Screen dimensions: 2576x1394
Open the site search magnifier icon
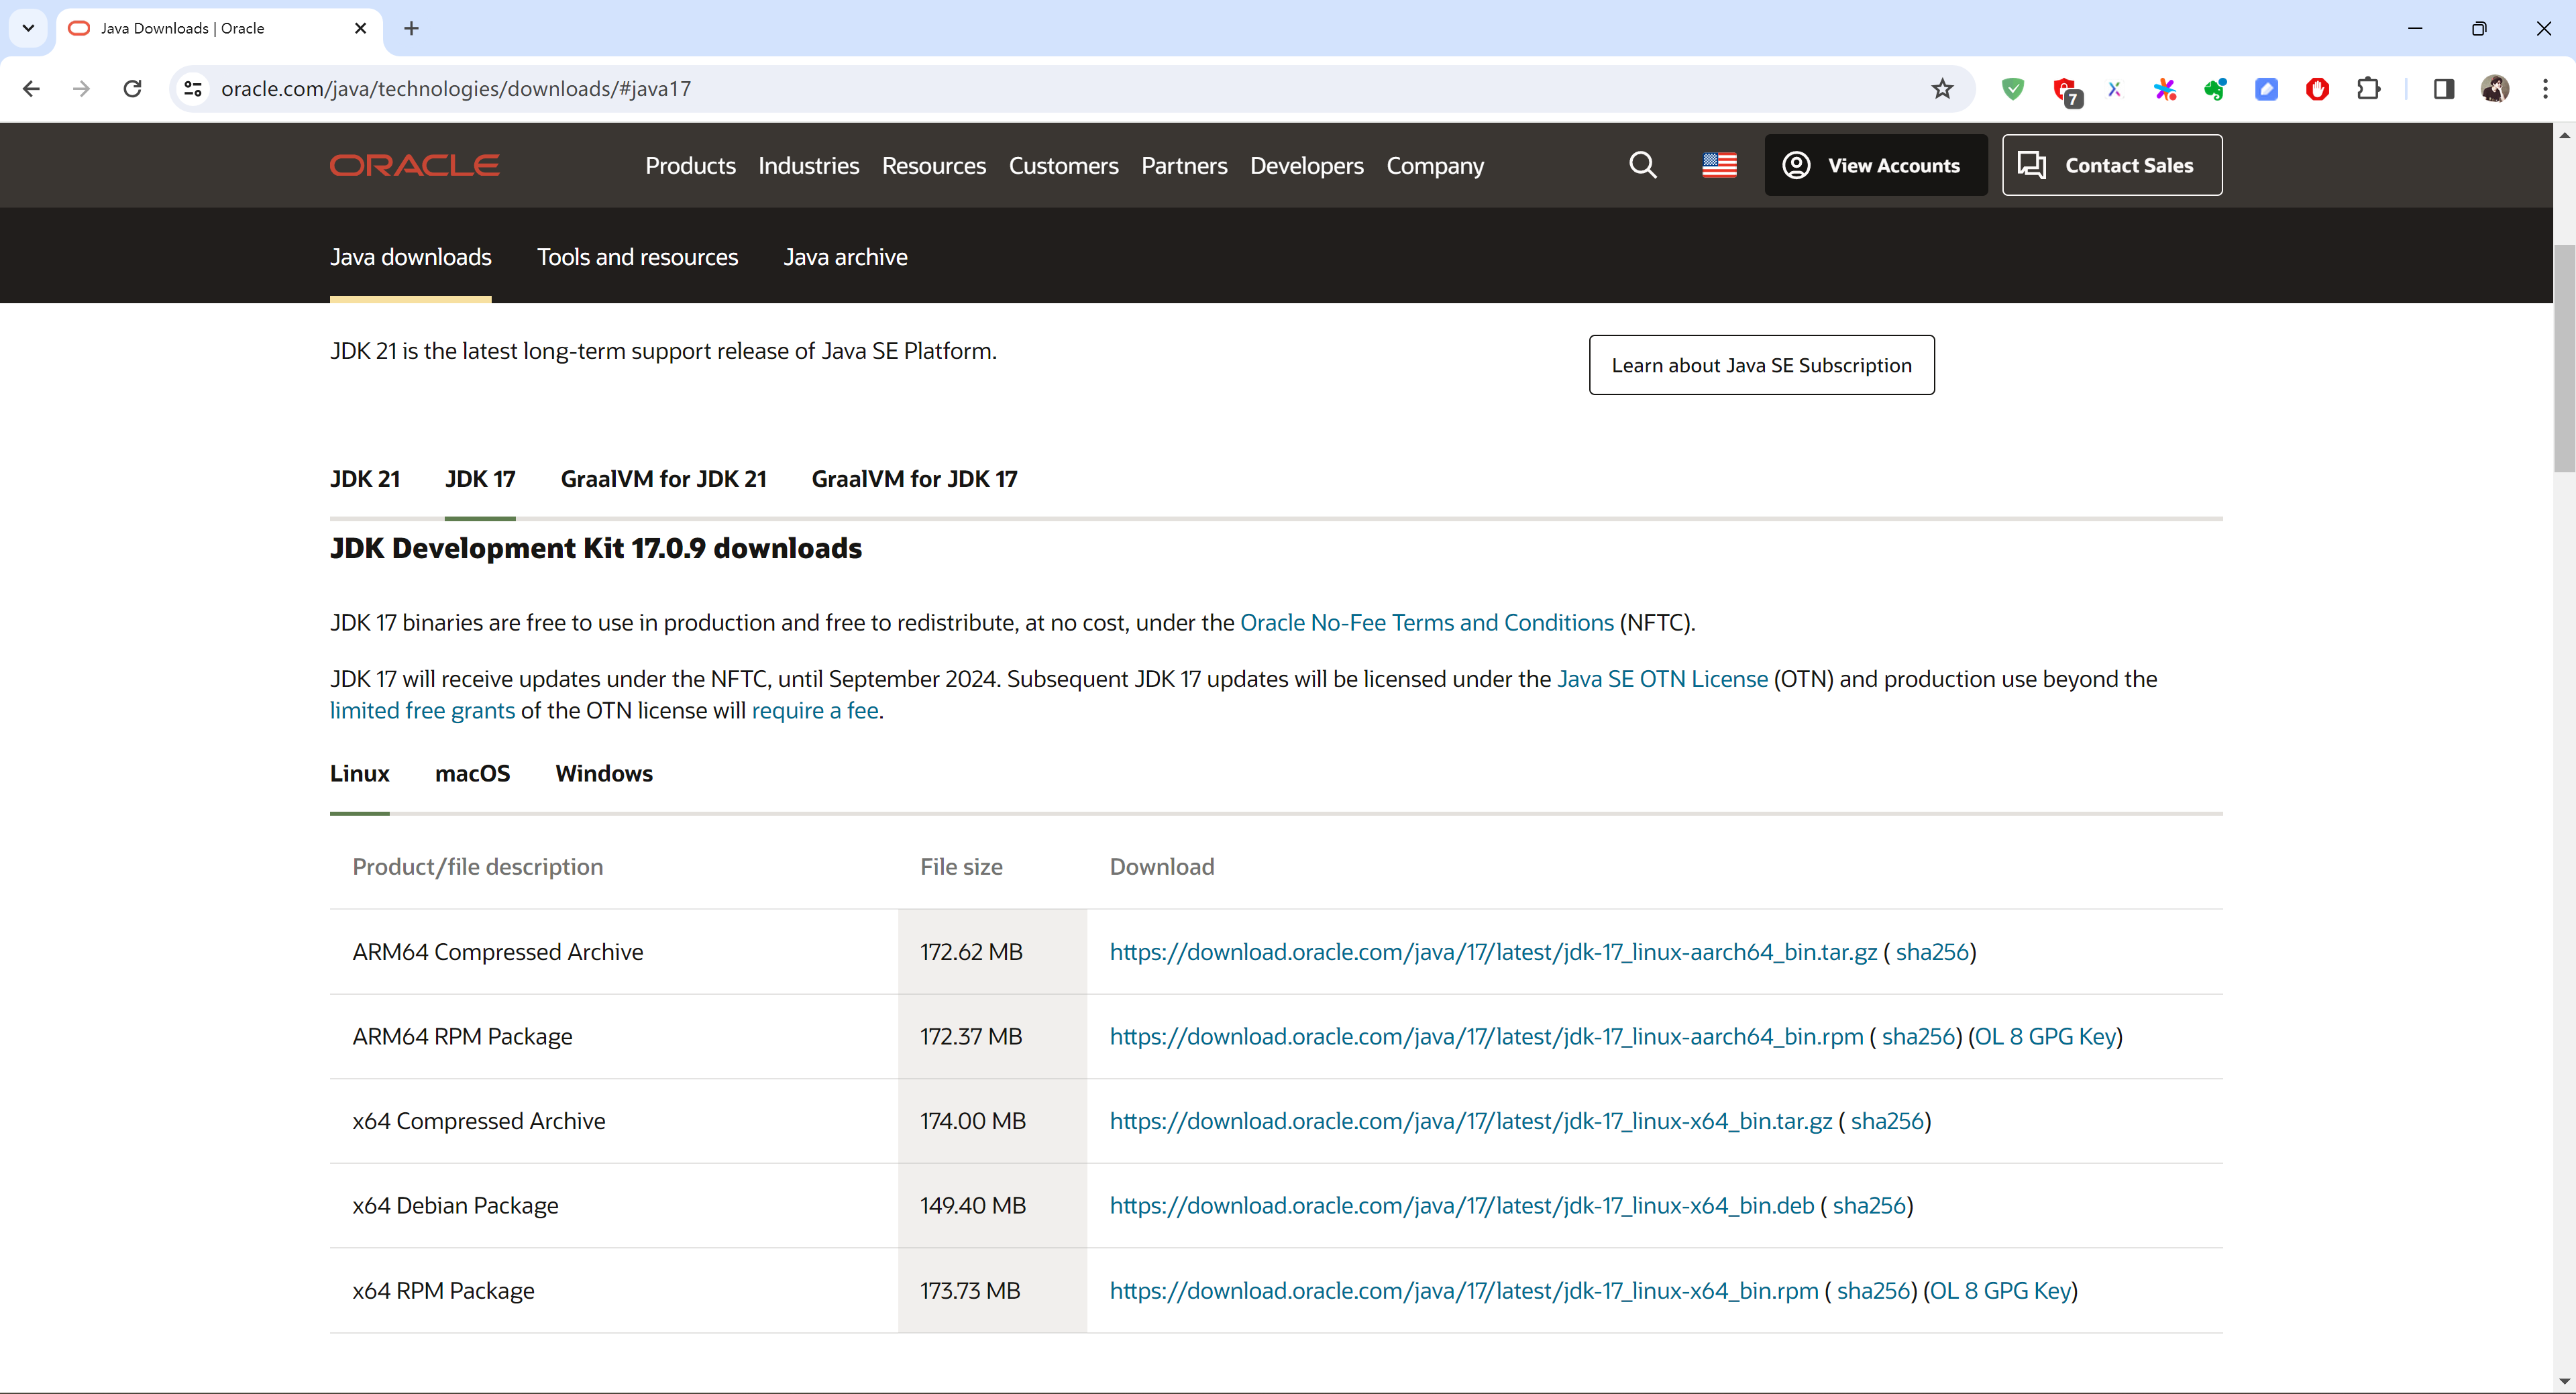1642,165
